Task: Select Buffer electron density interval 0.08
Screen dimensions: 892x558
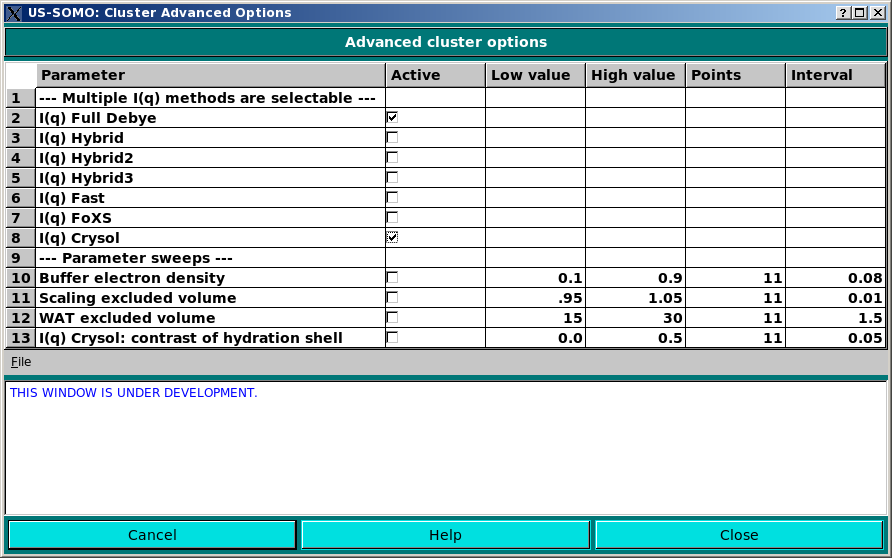Action: (x=836, y=278)
